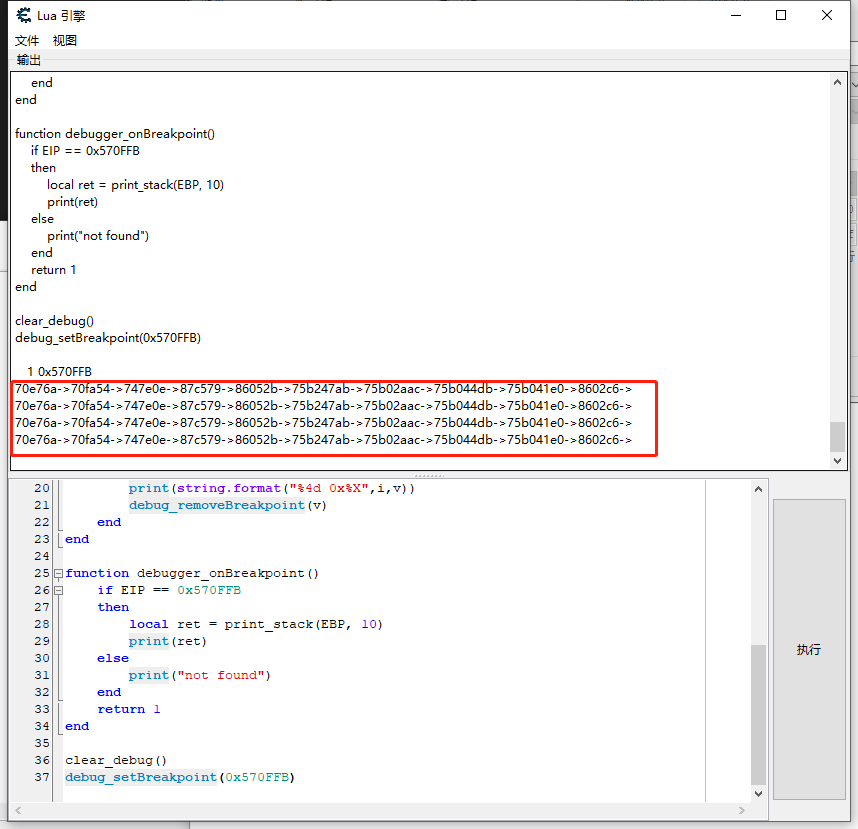Open the 视图 menu
This screenshot has height=829, width=858.
click(x=65, y=41)
